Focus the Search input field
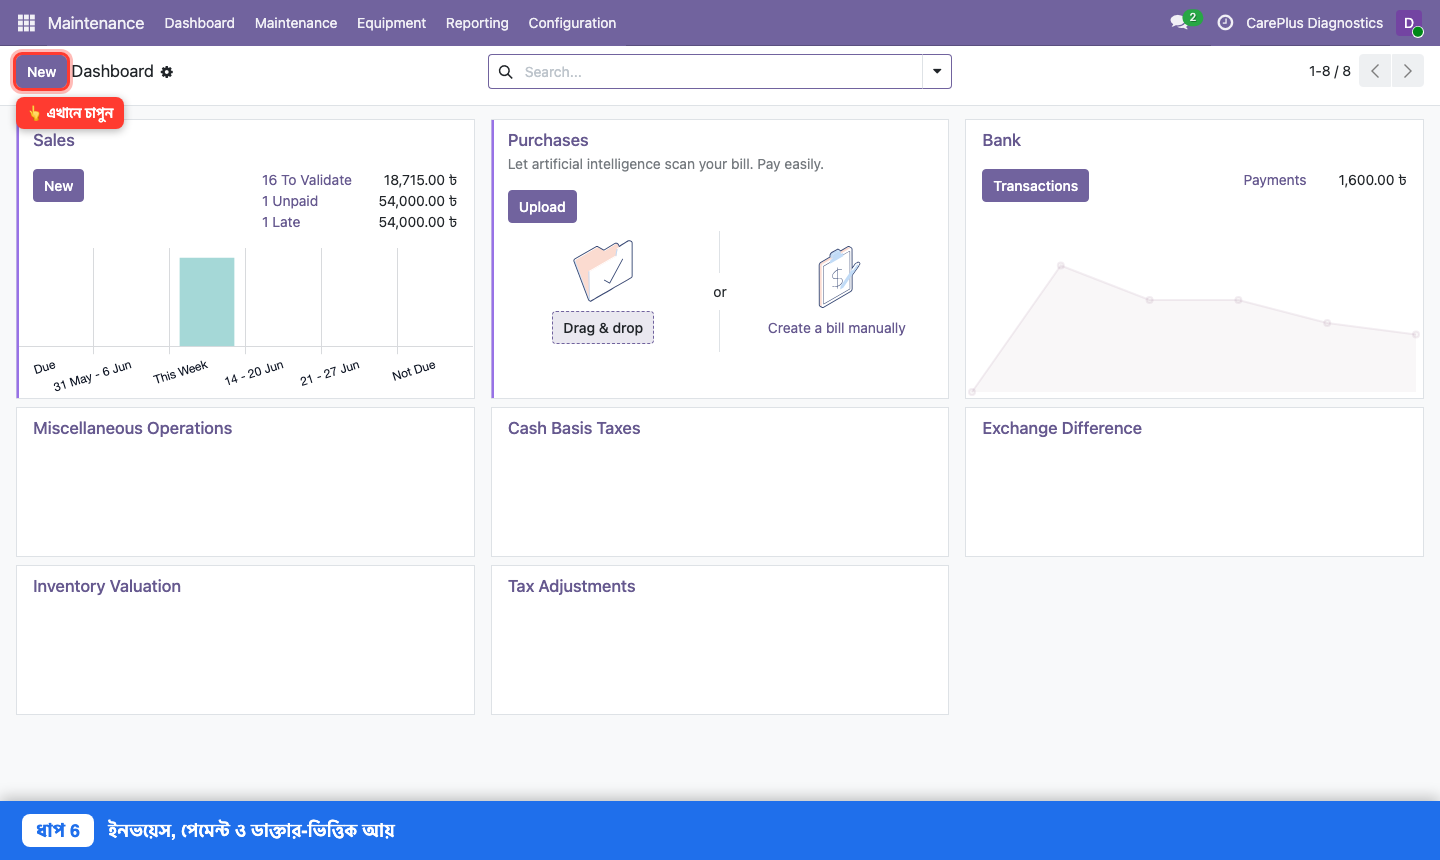This screenshot has height=860, width=1440. 720,72
